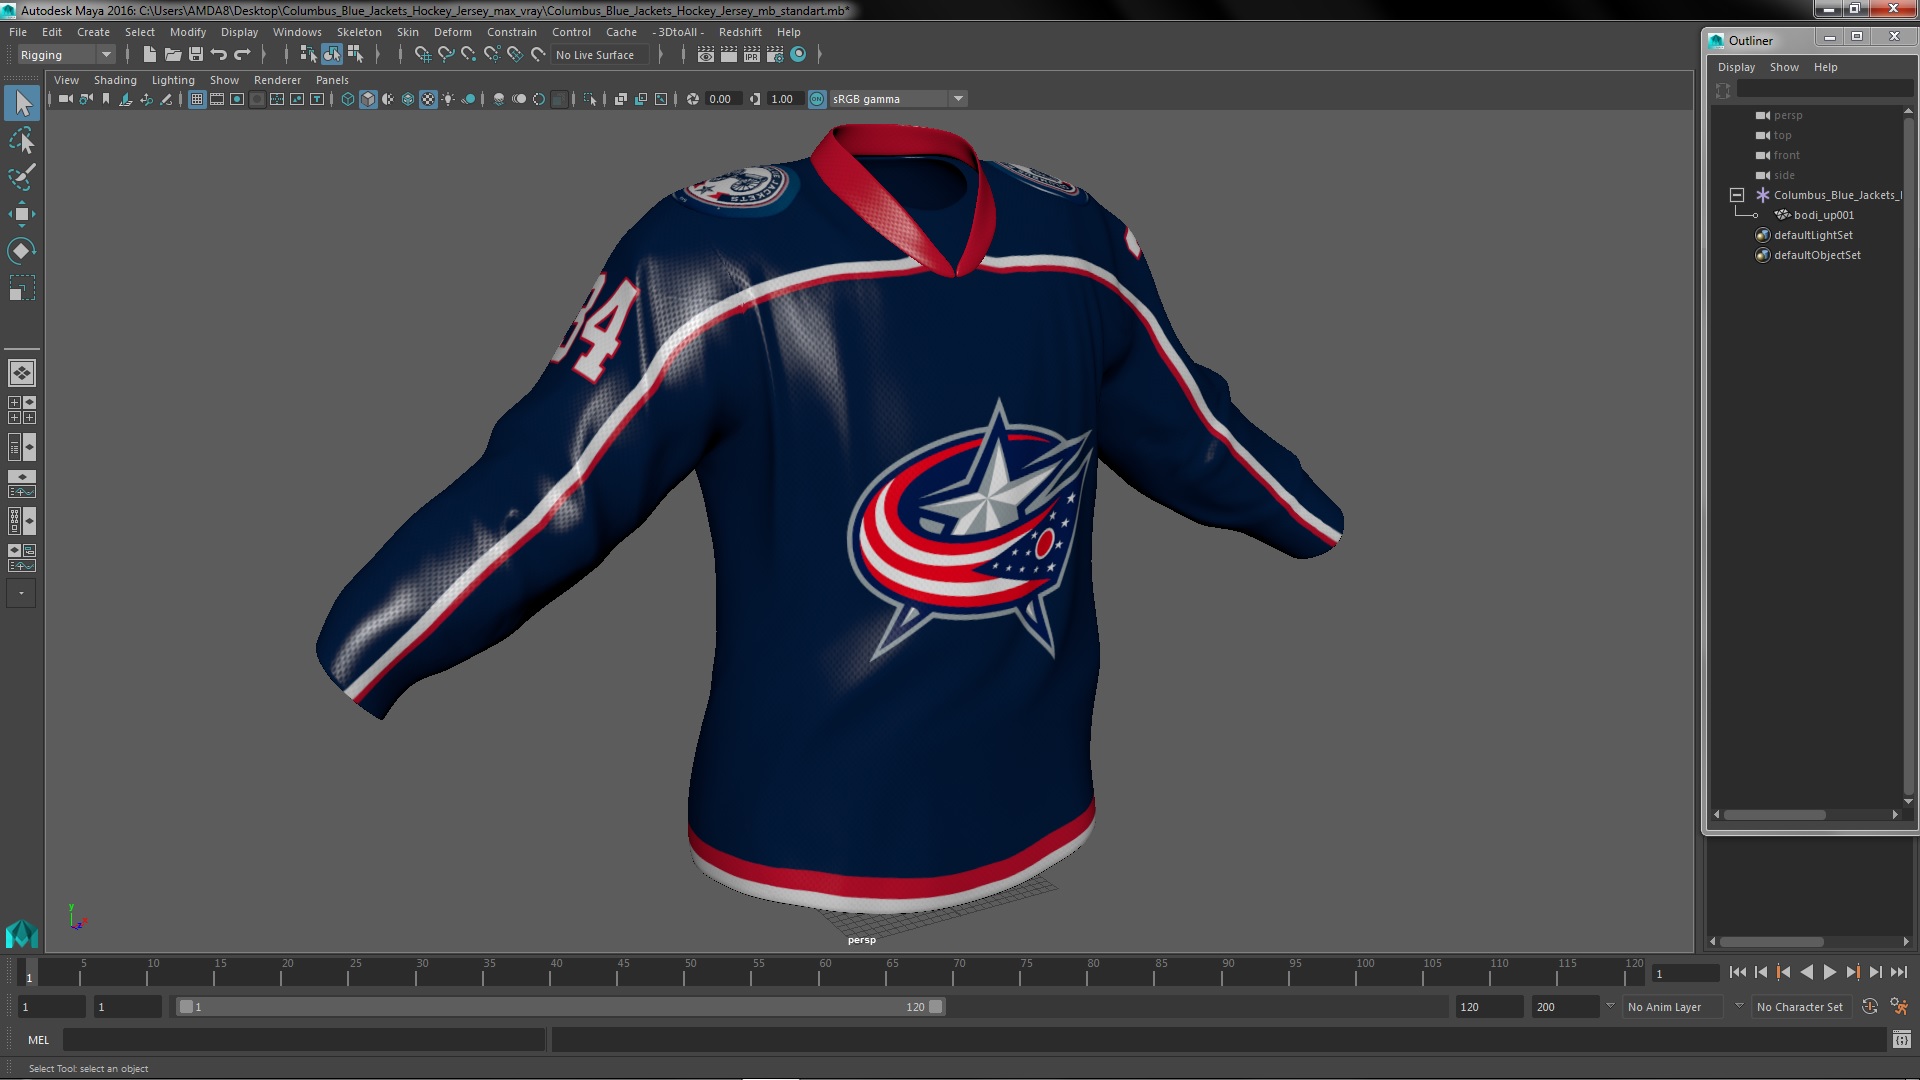Select the arrow Select tool
This screenshot has height=1080, width=1920.
(x=22, y=103)
